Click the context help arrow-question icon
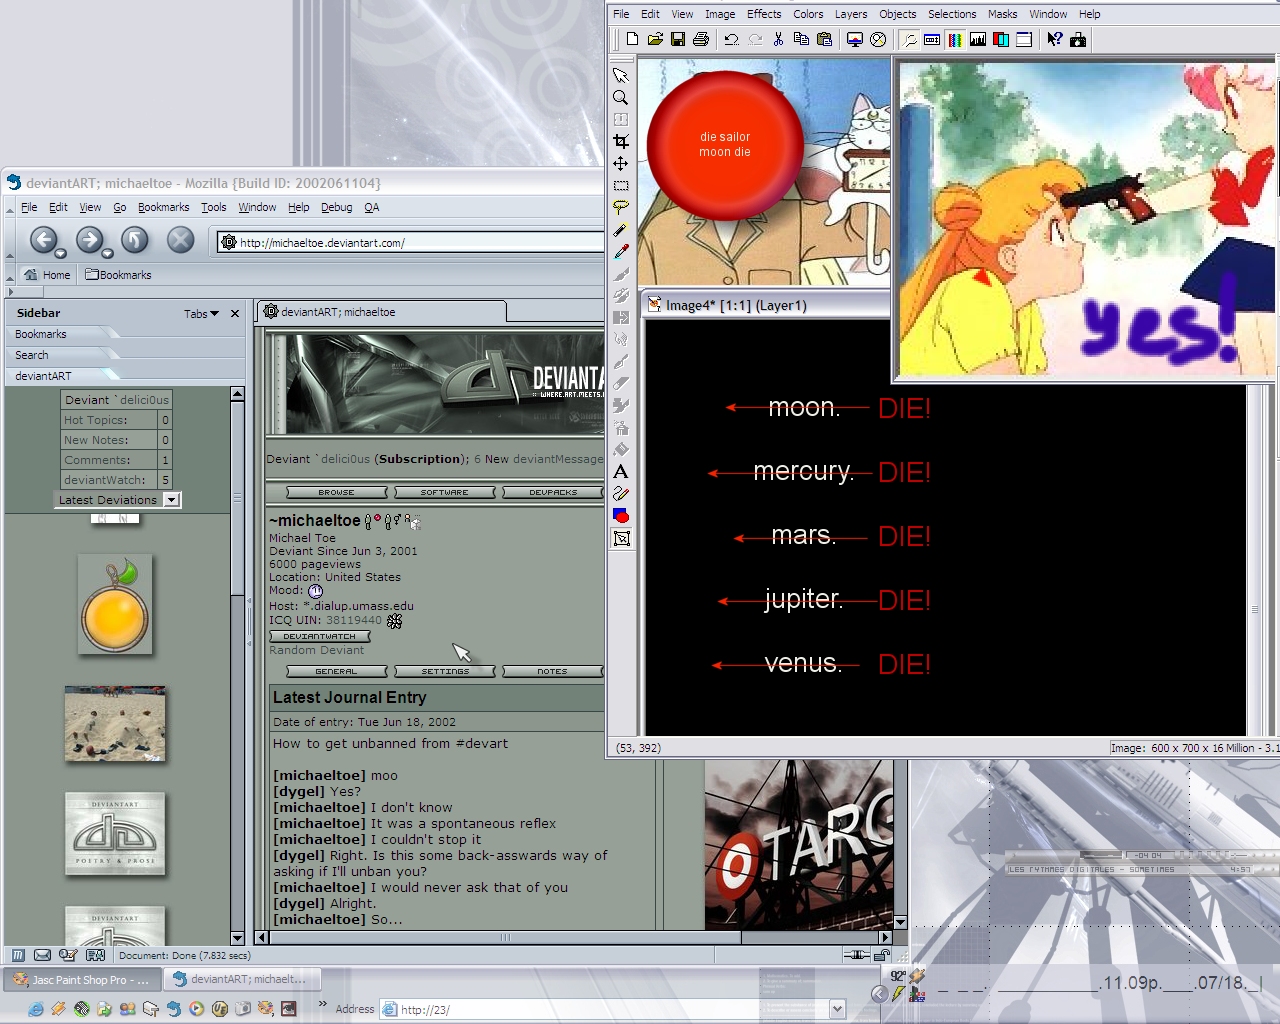Image resolution: width=1280 pixels, height=1024 pixels. tap(1055, 40)
